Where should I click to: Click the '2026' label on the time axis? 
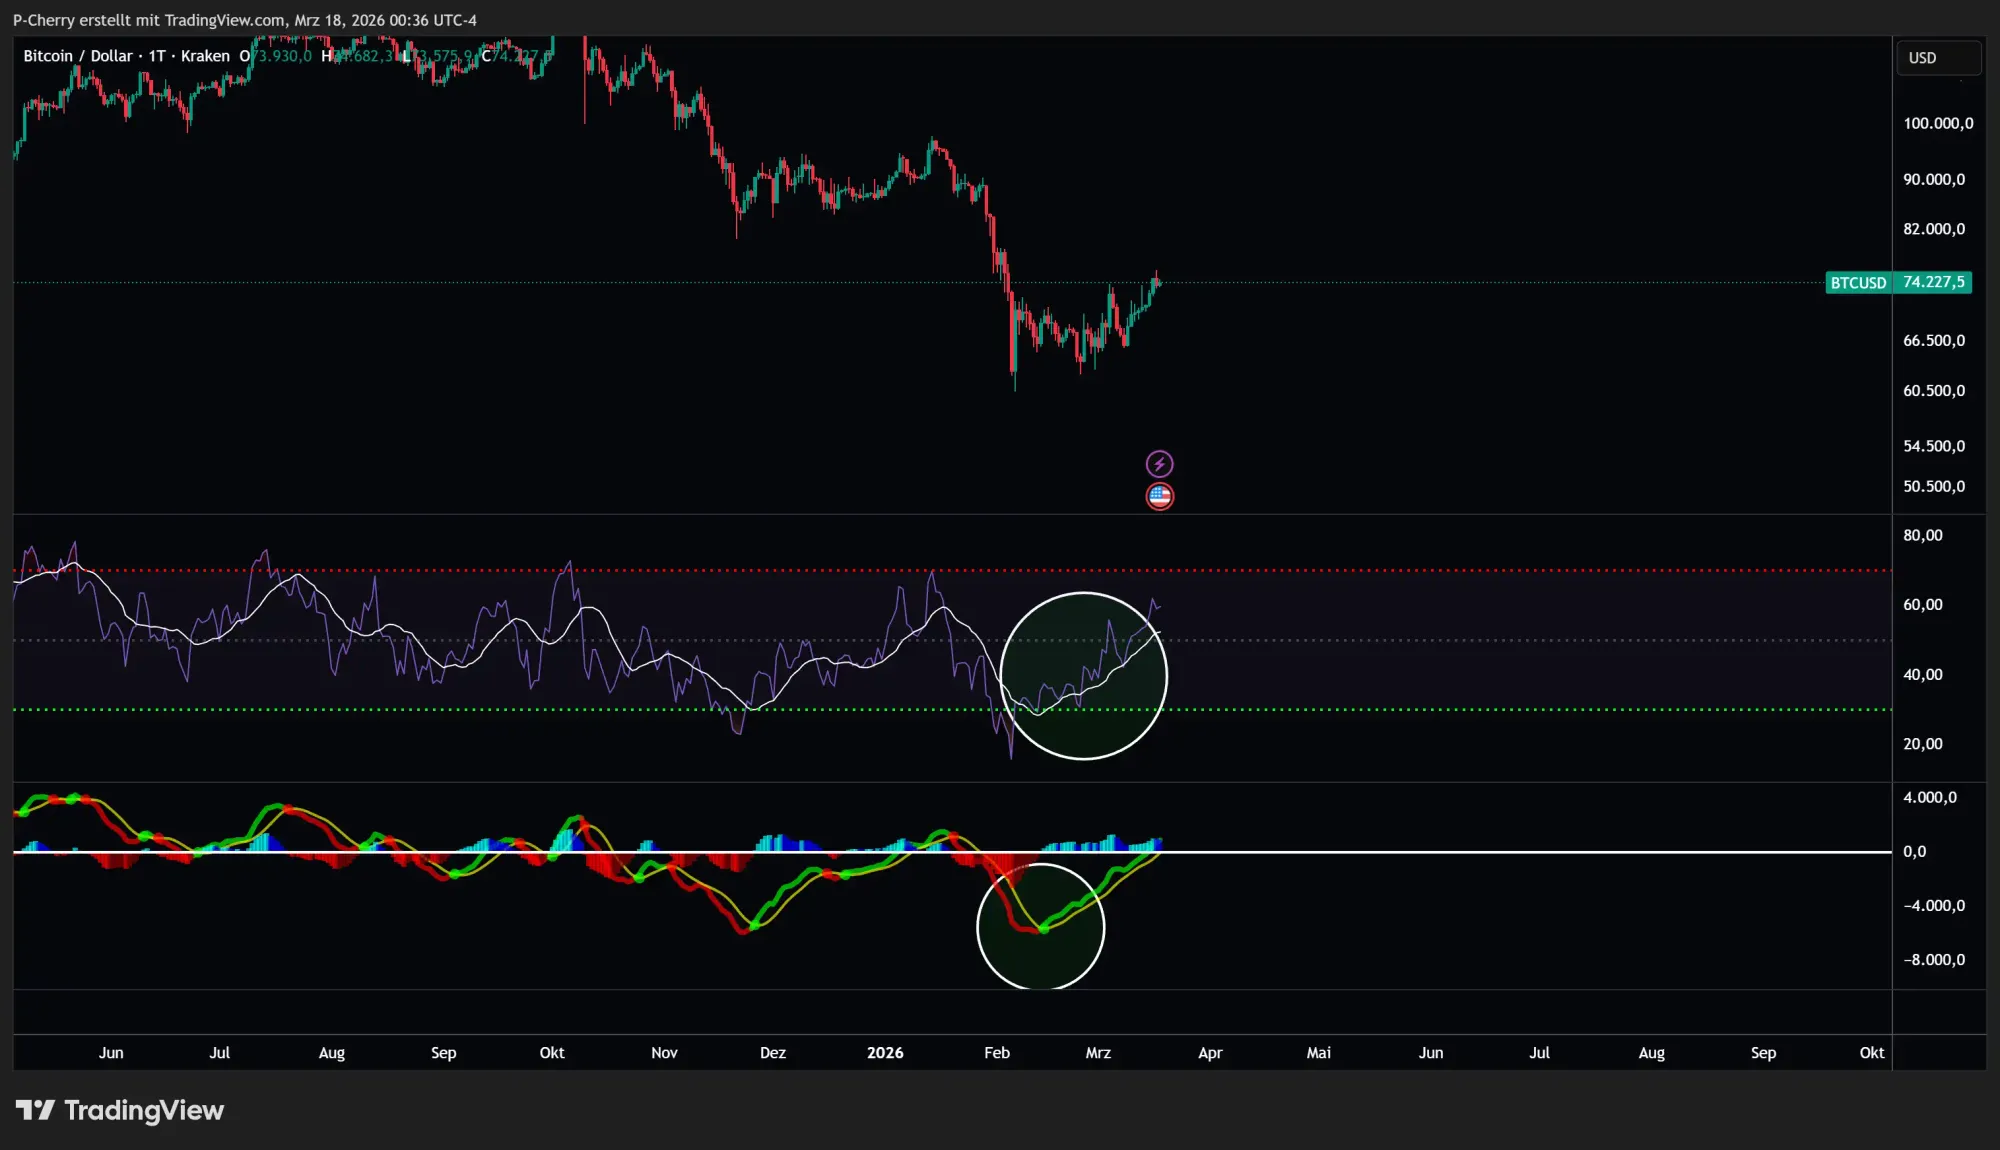tap(885, 1052)
